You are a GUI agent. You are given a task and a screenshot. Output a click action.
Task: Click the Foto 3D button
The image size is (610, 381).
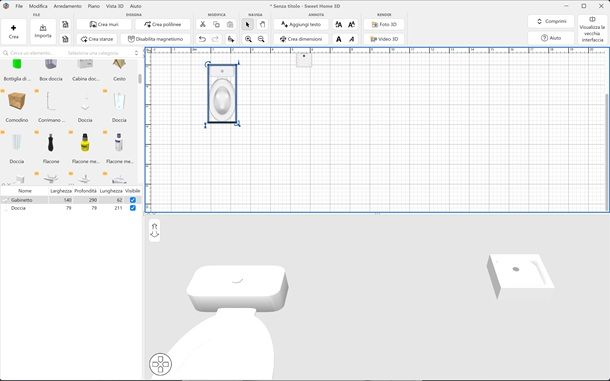(384, 25)
